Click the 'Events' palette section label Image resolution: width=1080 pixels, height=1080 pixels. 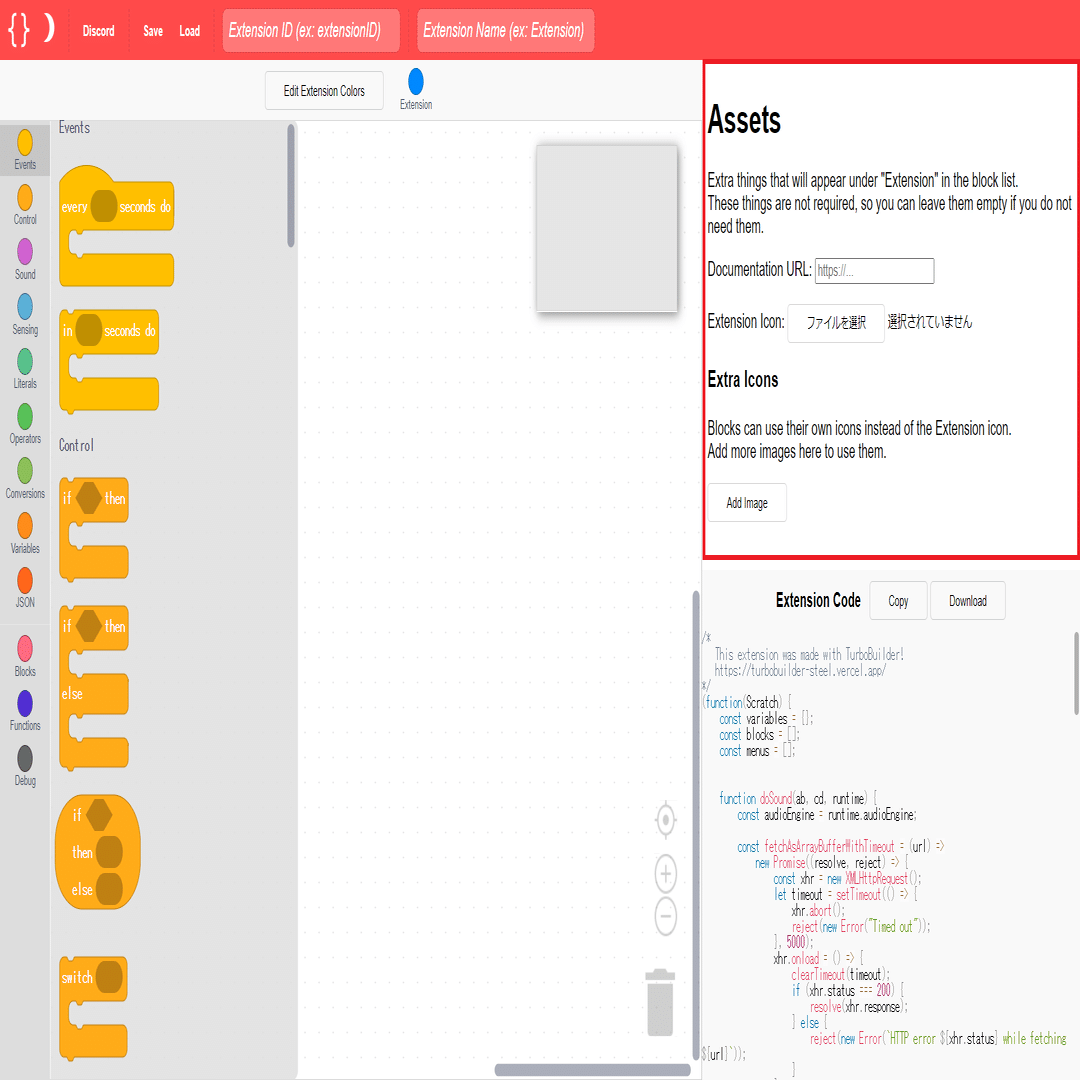[74, 127]
